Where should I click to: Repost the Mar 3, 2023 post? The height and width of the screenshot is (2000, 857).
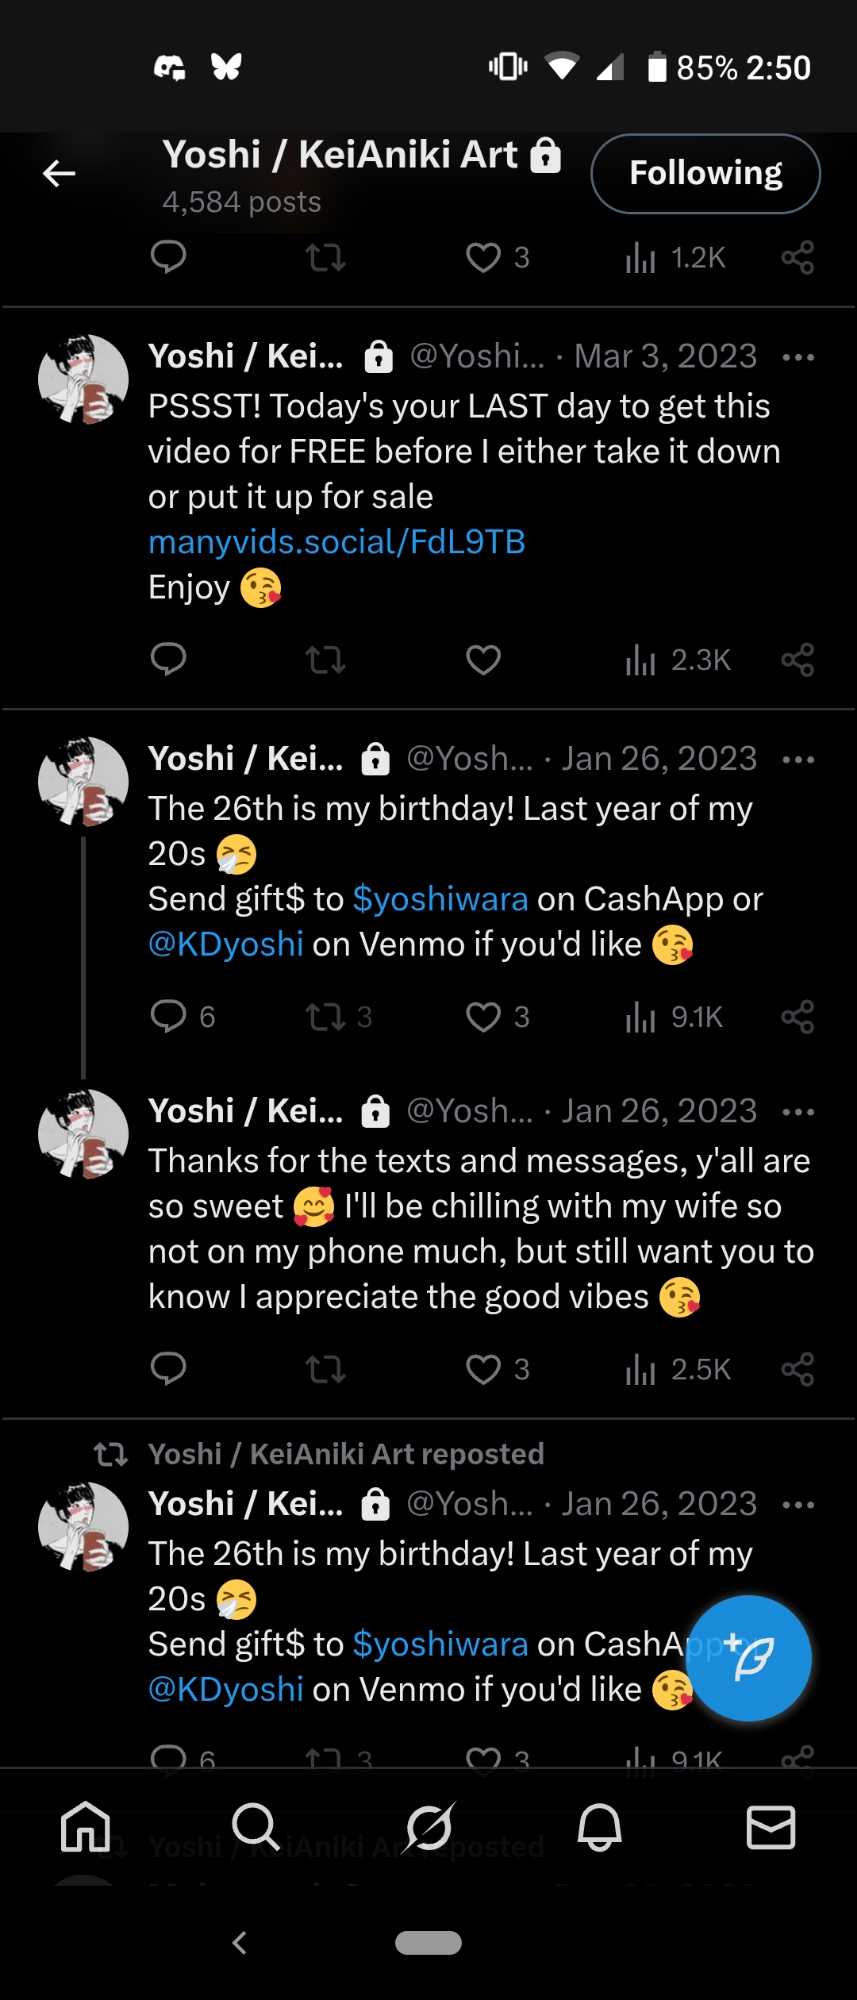(325, 660)
